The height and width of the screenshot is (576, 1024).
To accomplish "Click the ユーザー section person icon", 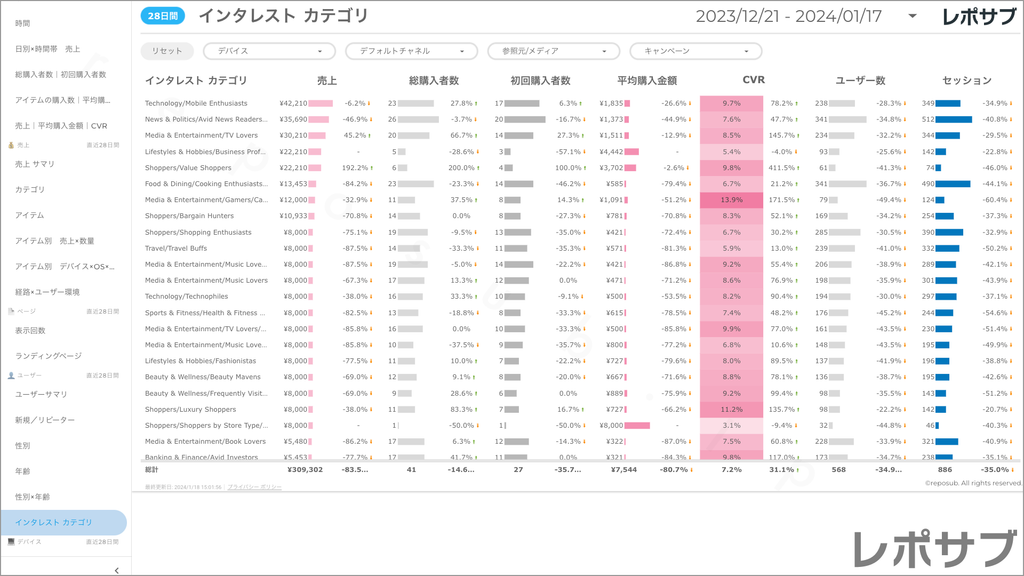I will coord(11,375).
